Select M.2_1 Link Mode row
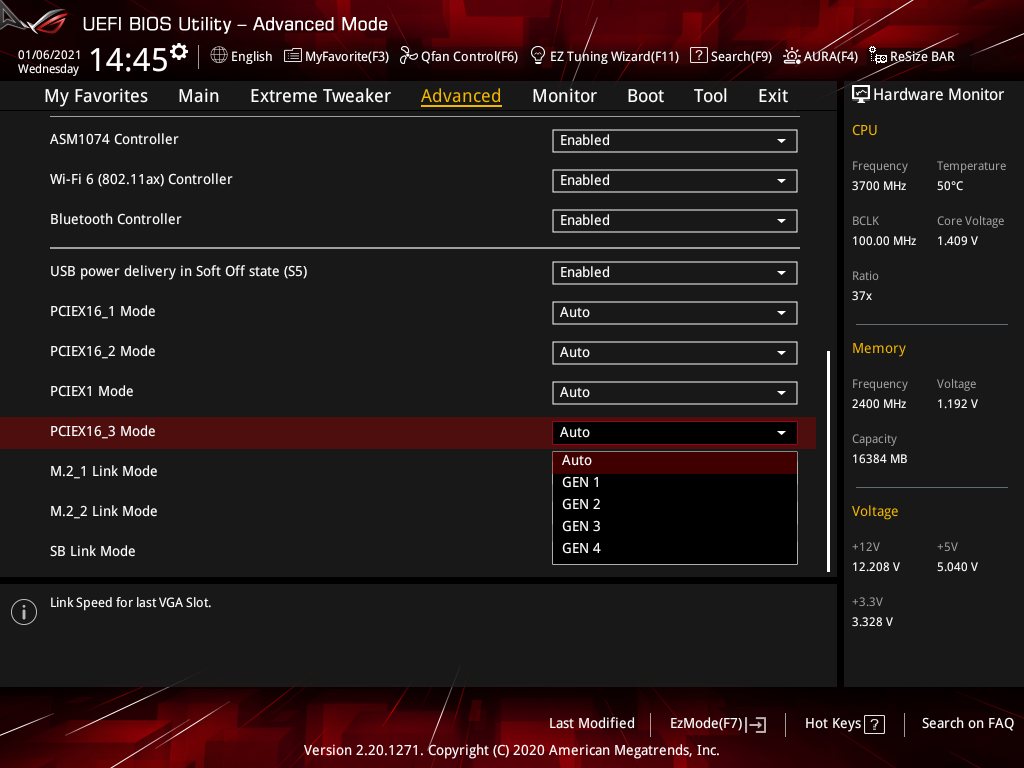 pos(103,472)
